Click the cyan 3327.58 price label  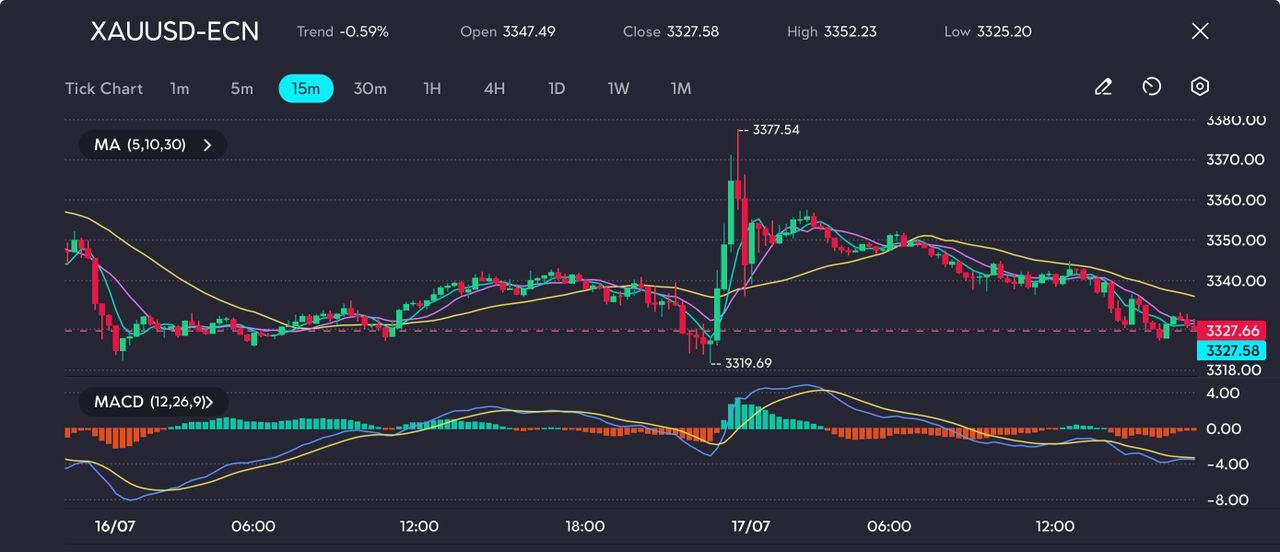pyautogui.click(x=1232, y=350)
